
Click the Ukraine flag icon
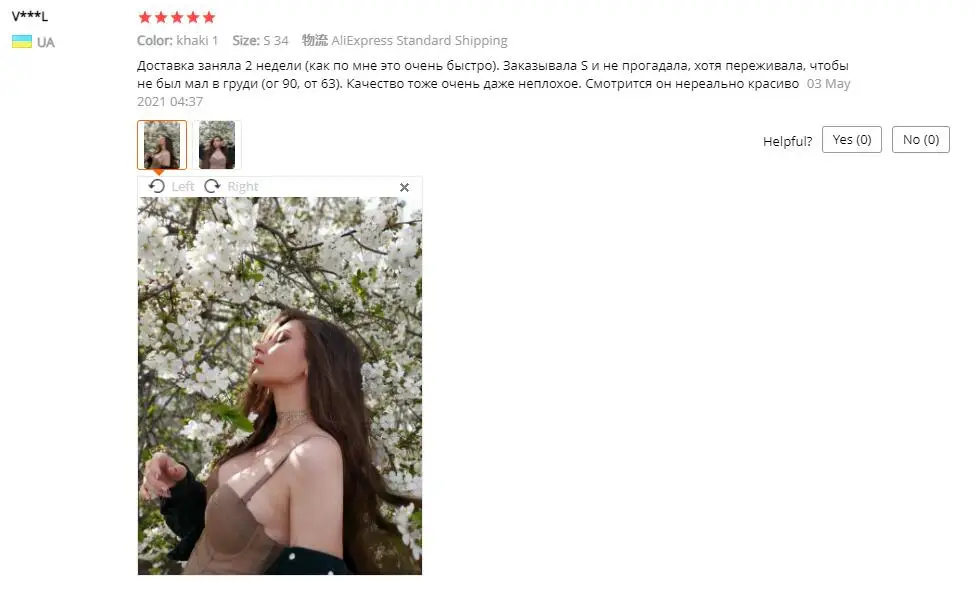pyautogui.click(x=22, y=42)
